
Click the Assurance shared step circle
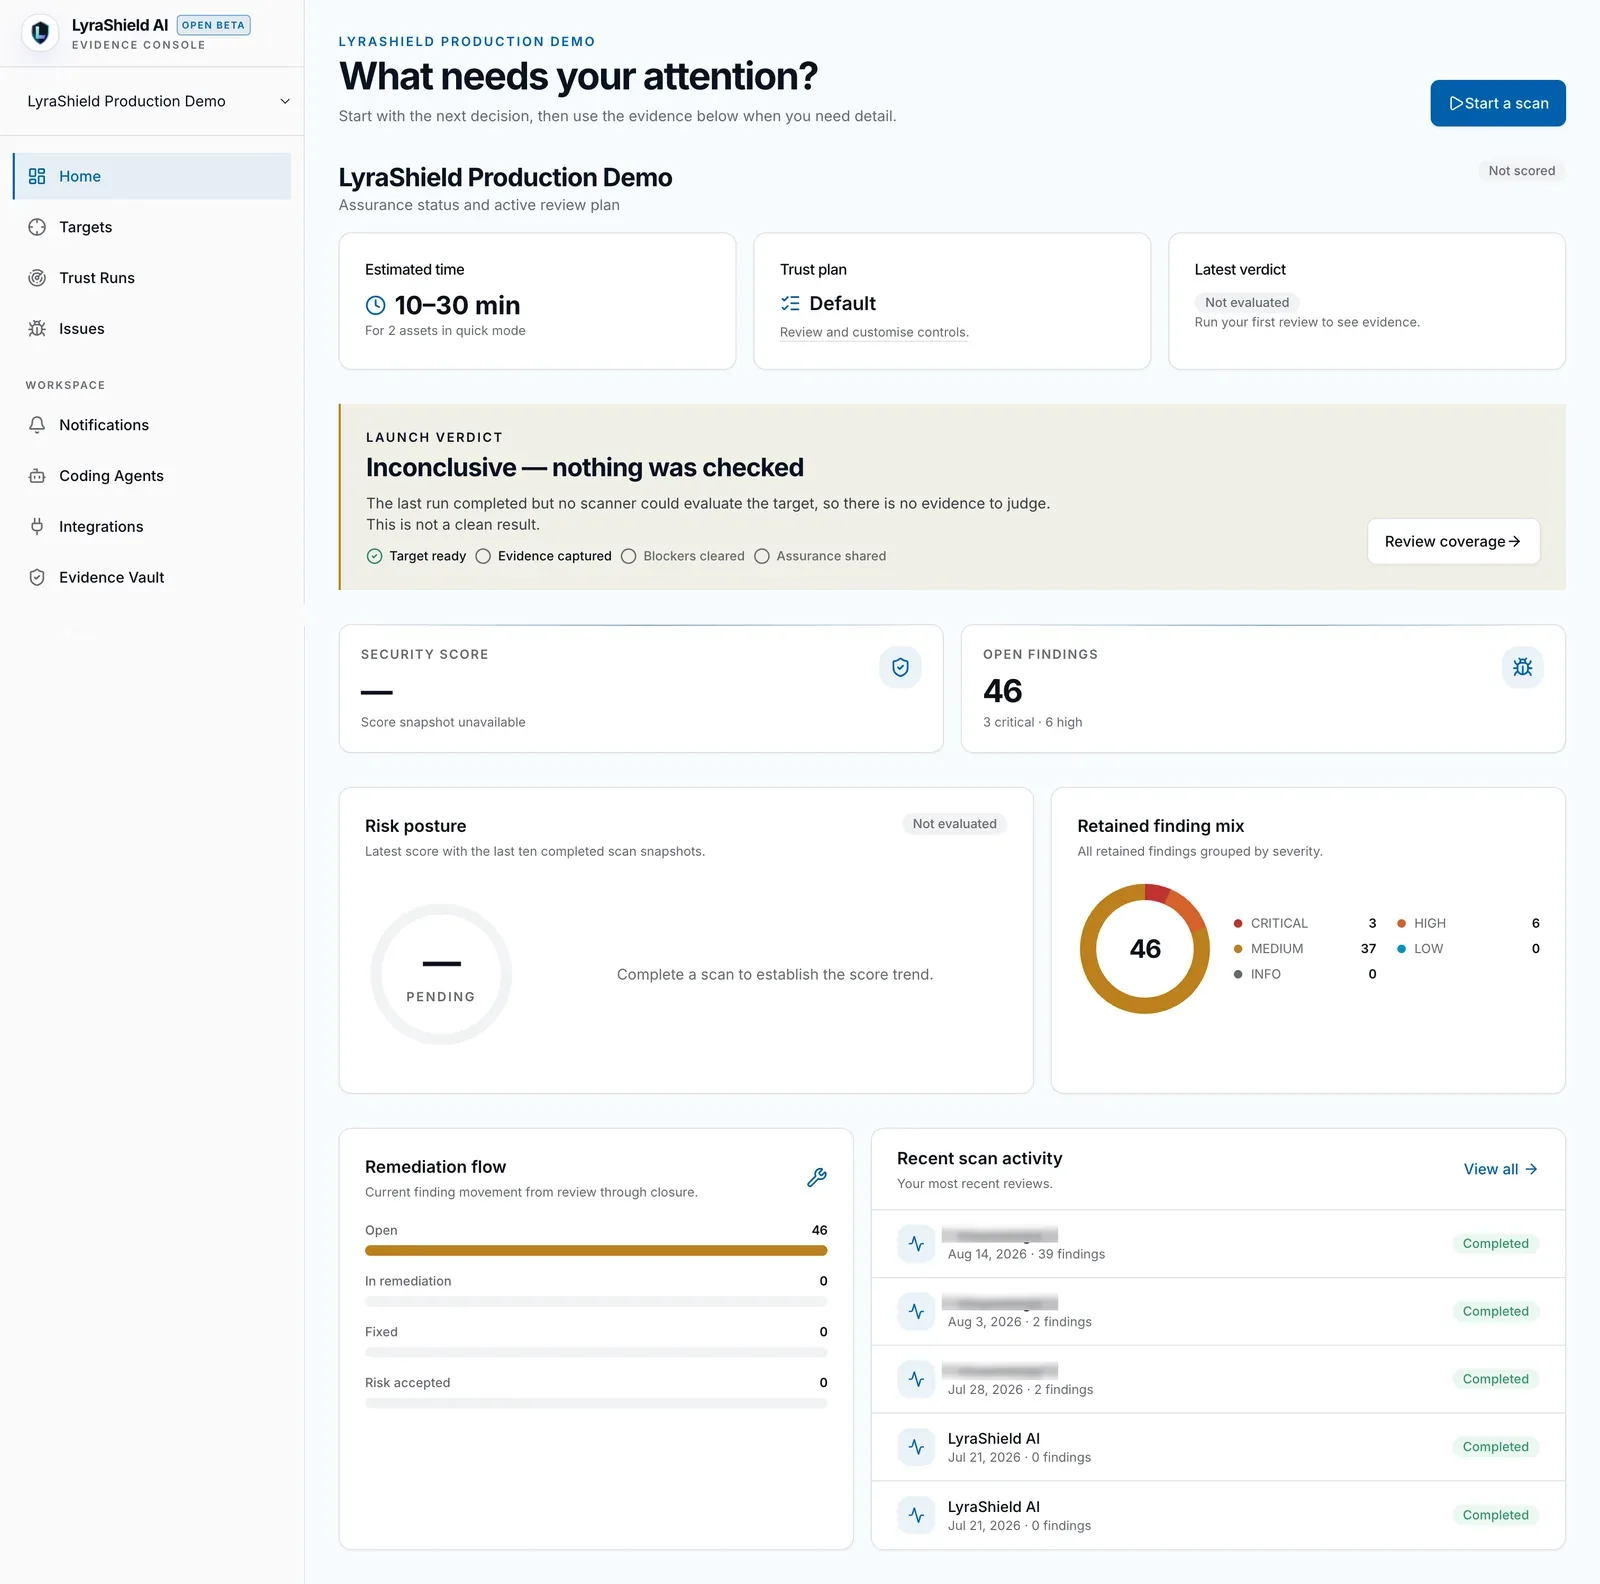(x=762, y=556)
